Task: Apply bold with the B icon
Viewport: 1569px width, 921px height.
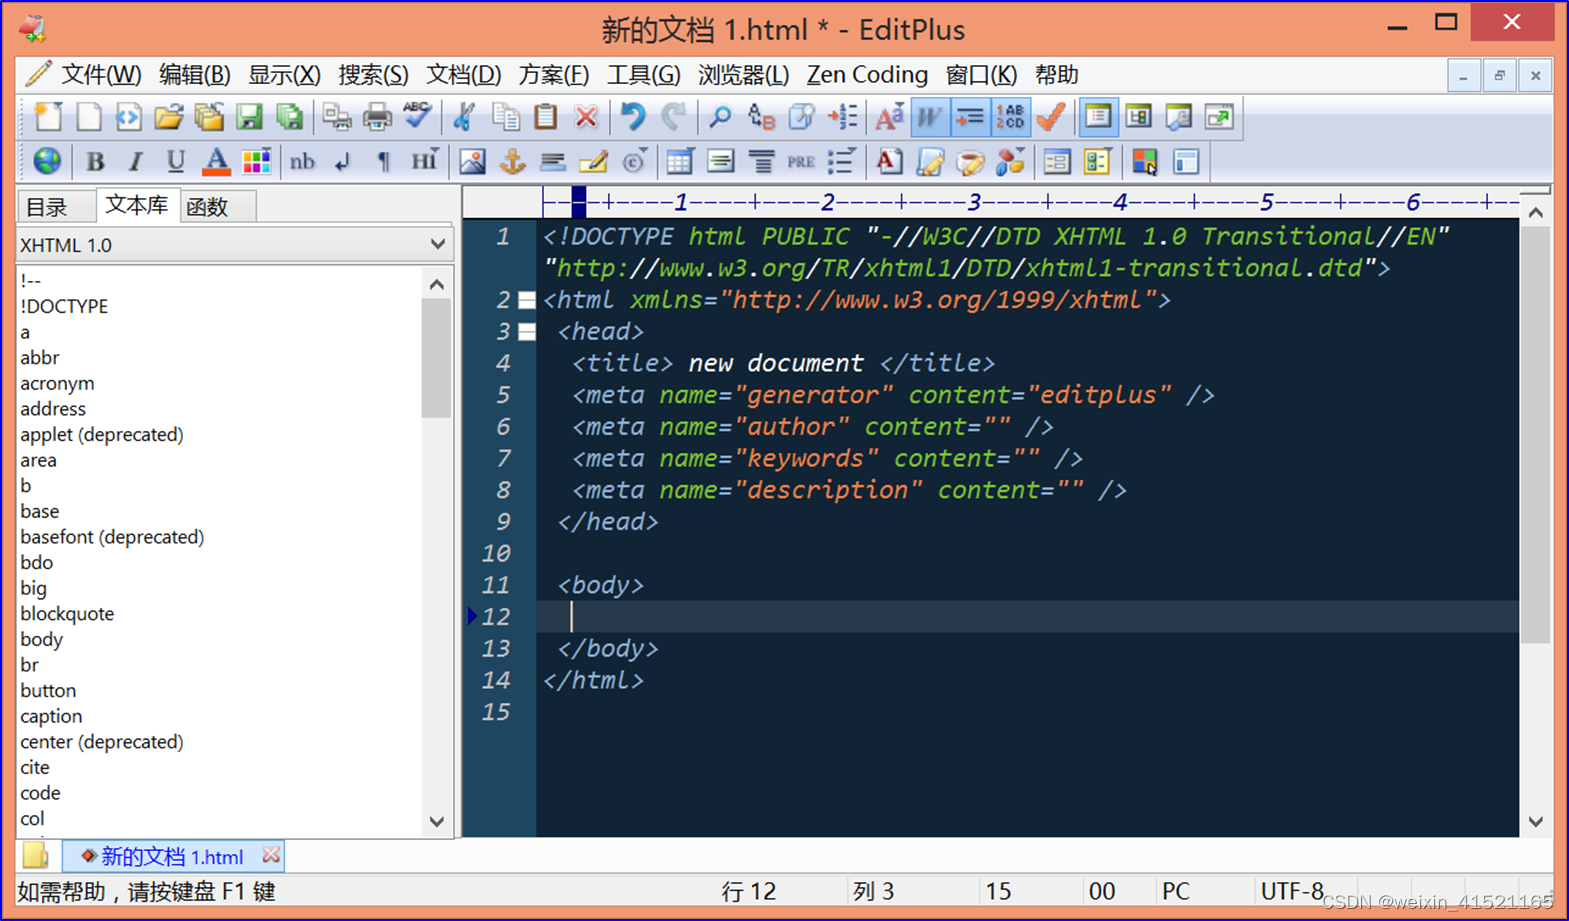Action: click(x=95, y=161)
